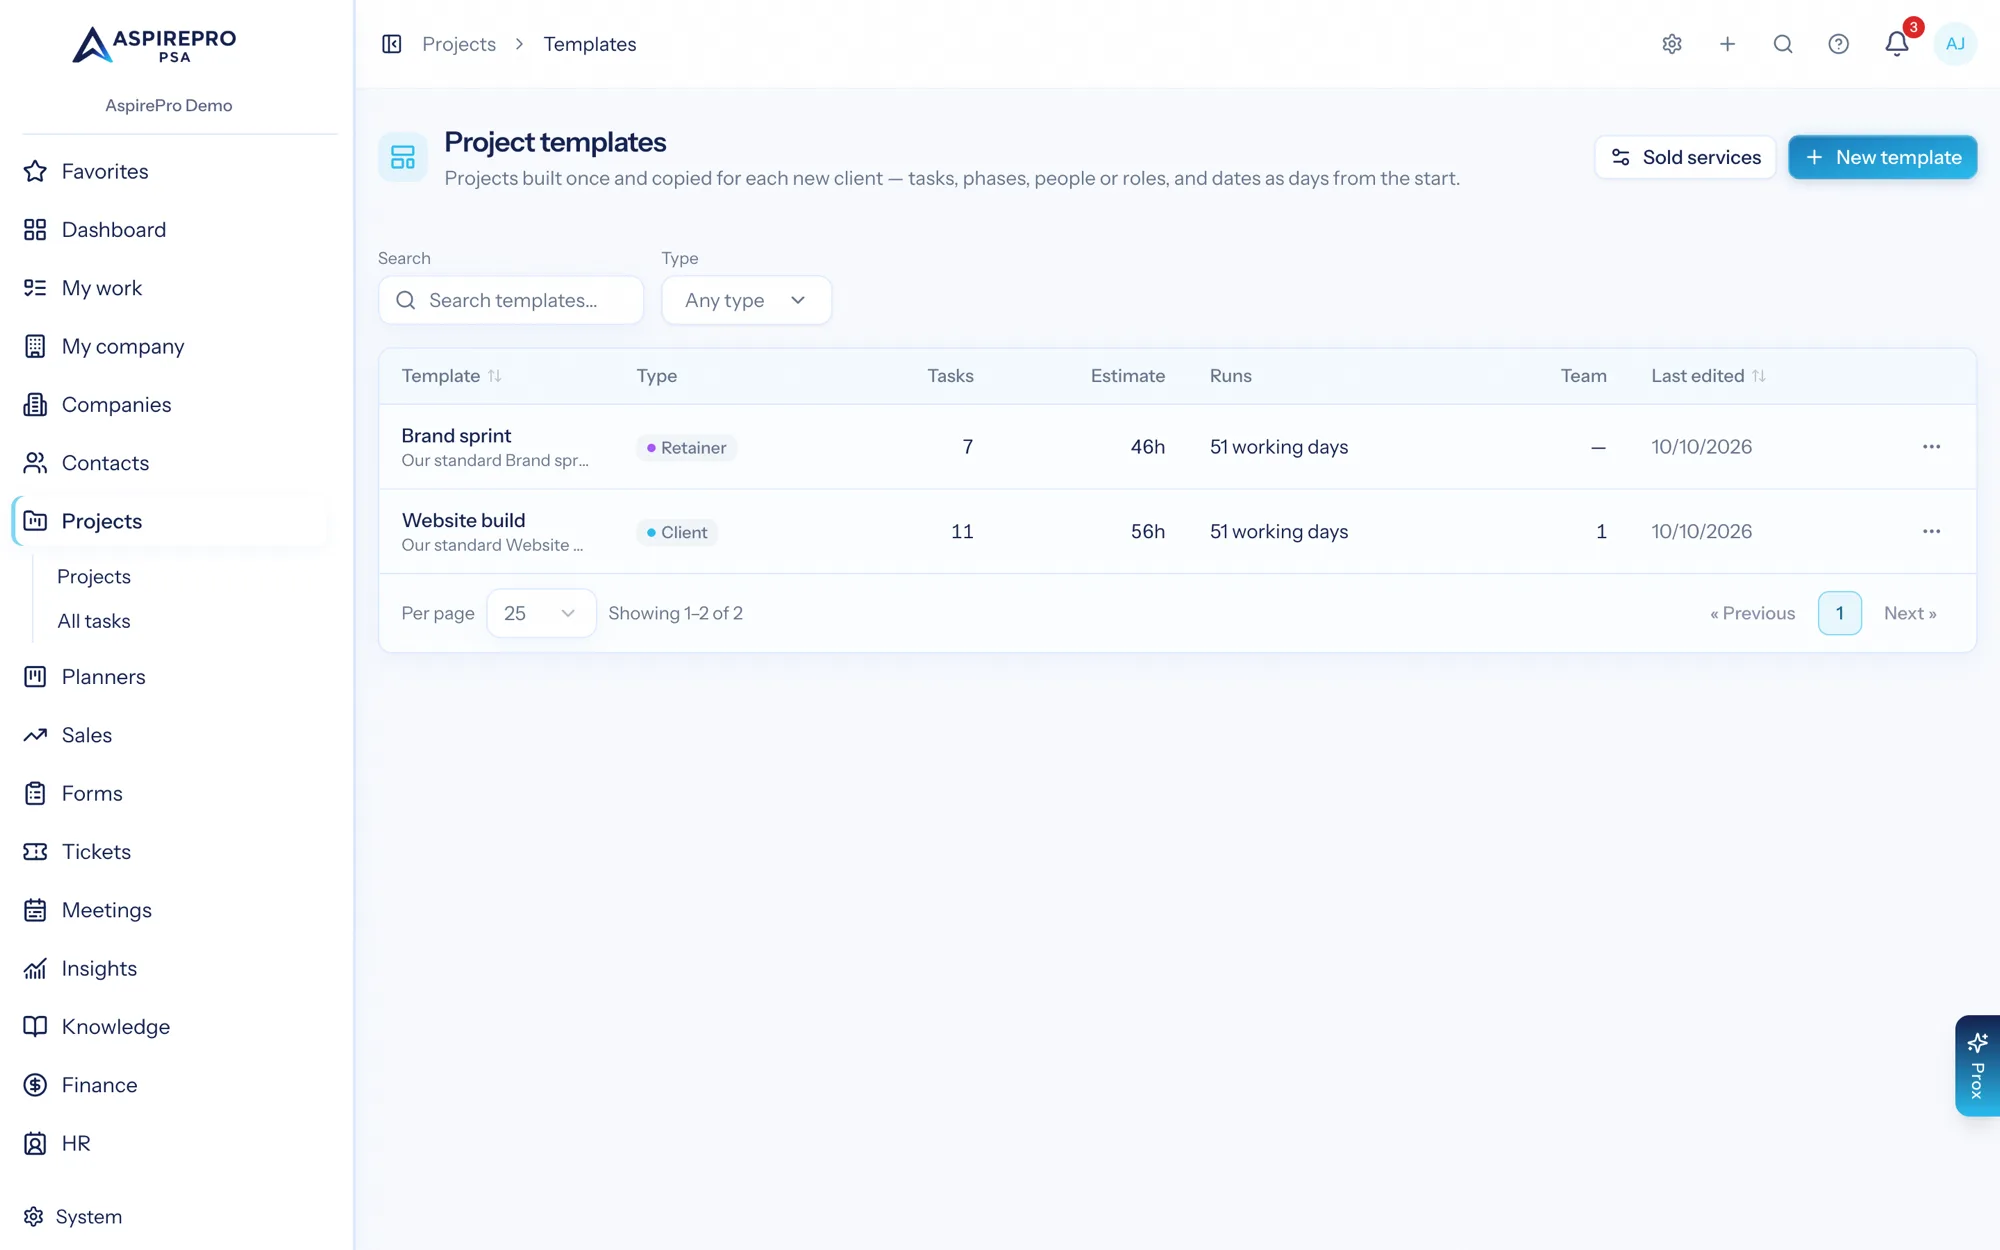Open notifications bell with 3 badge
2000x1250 pixels.
[x=1897, y=43]
